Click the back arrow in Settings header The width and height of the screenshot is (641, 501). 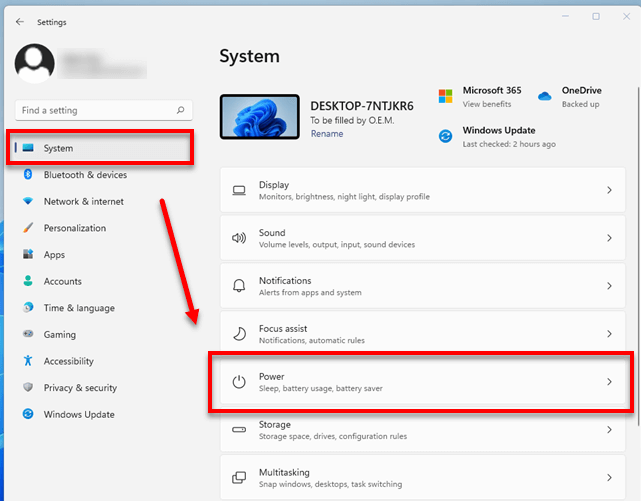pos(20,22)
